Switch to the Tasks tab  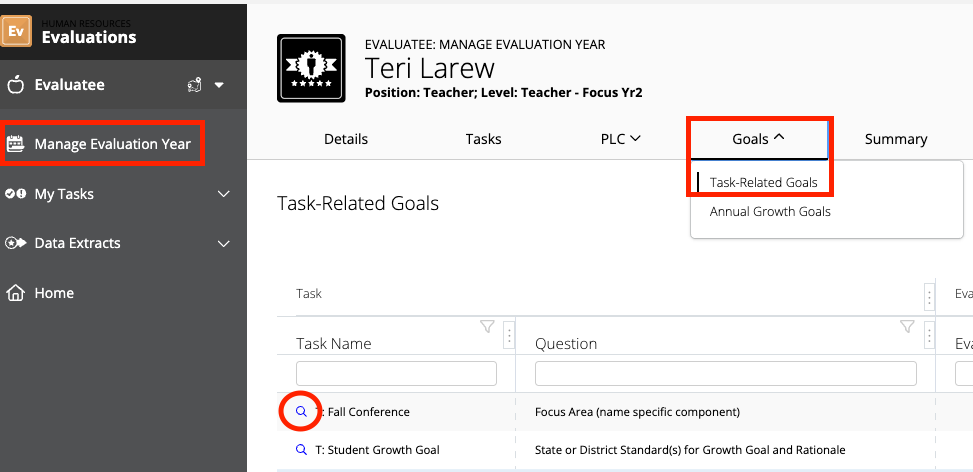tap(484, 139)
